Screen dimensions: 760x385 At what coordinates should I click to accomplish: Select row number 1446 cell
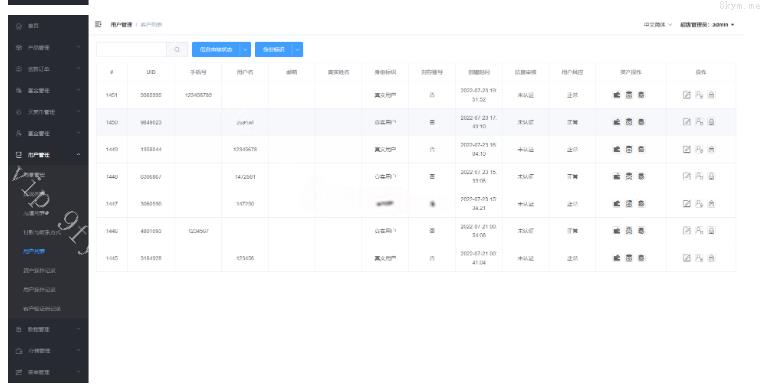click(111, 231)
